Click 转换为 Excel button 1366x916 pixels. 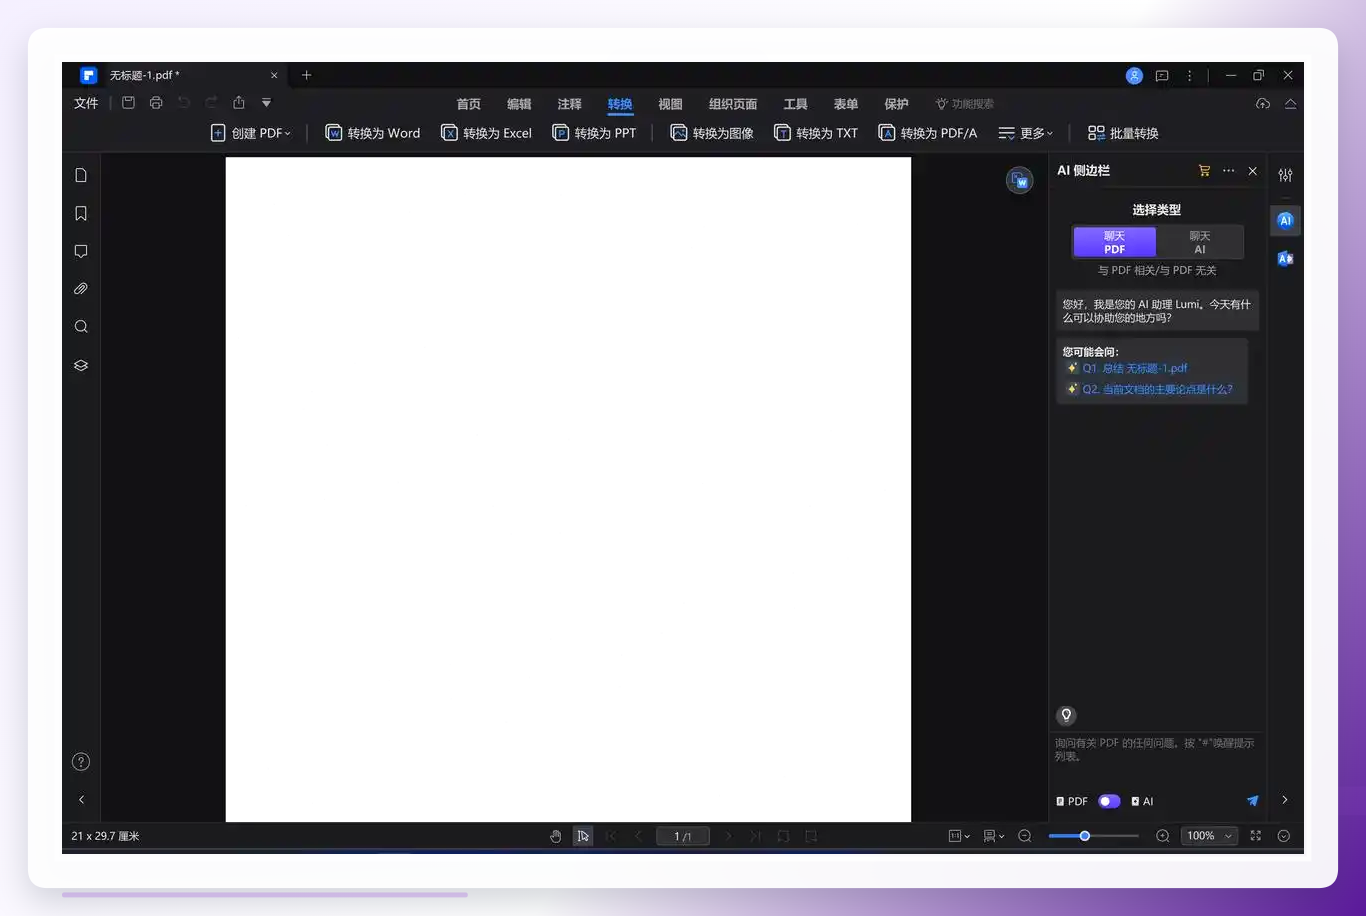[487, 133]
